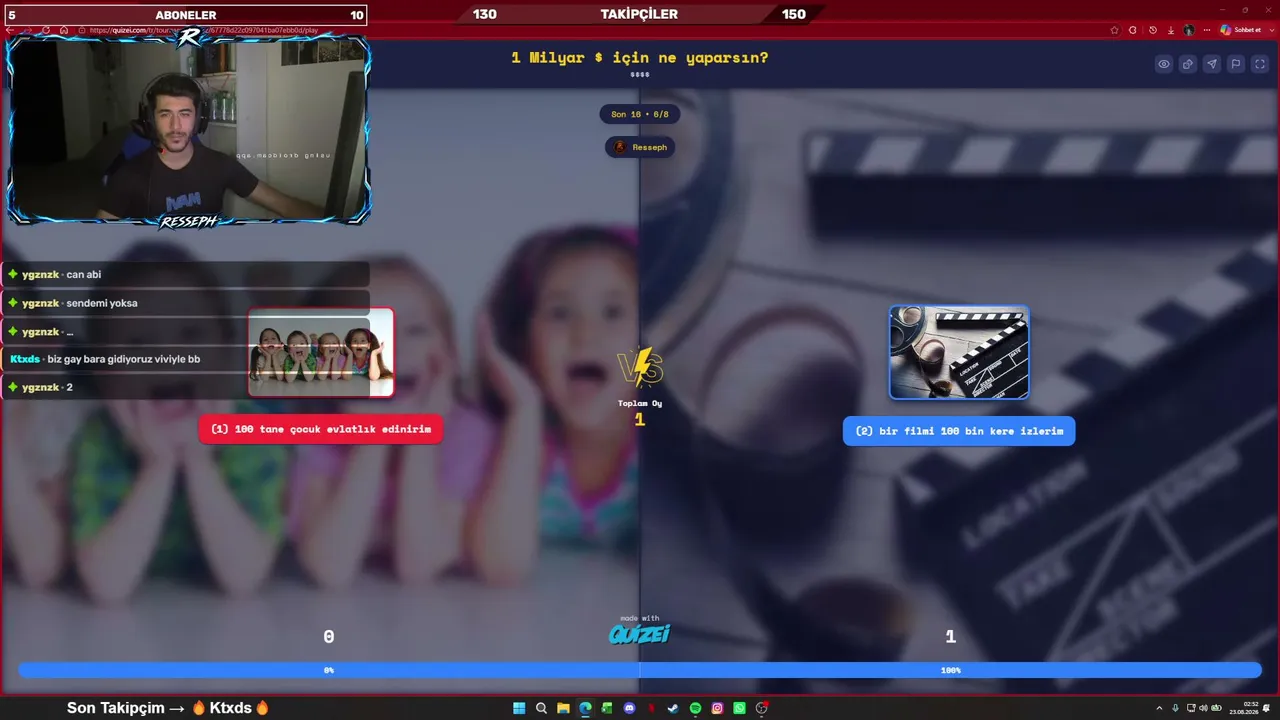Click the microphone icon in system tray
The height and width of the screenshot is (720, 1280).
(1175, 708)
